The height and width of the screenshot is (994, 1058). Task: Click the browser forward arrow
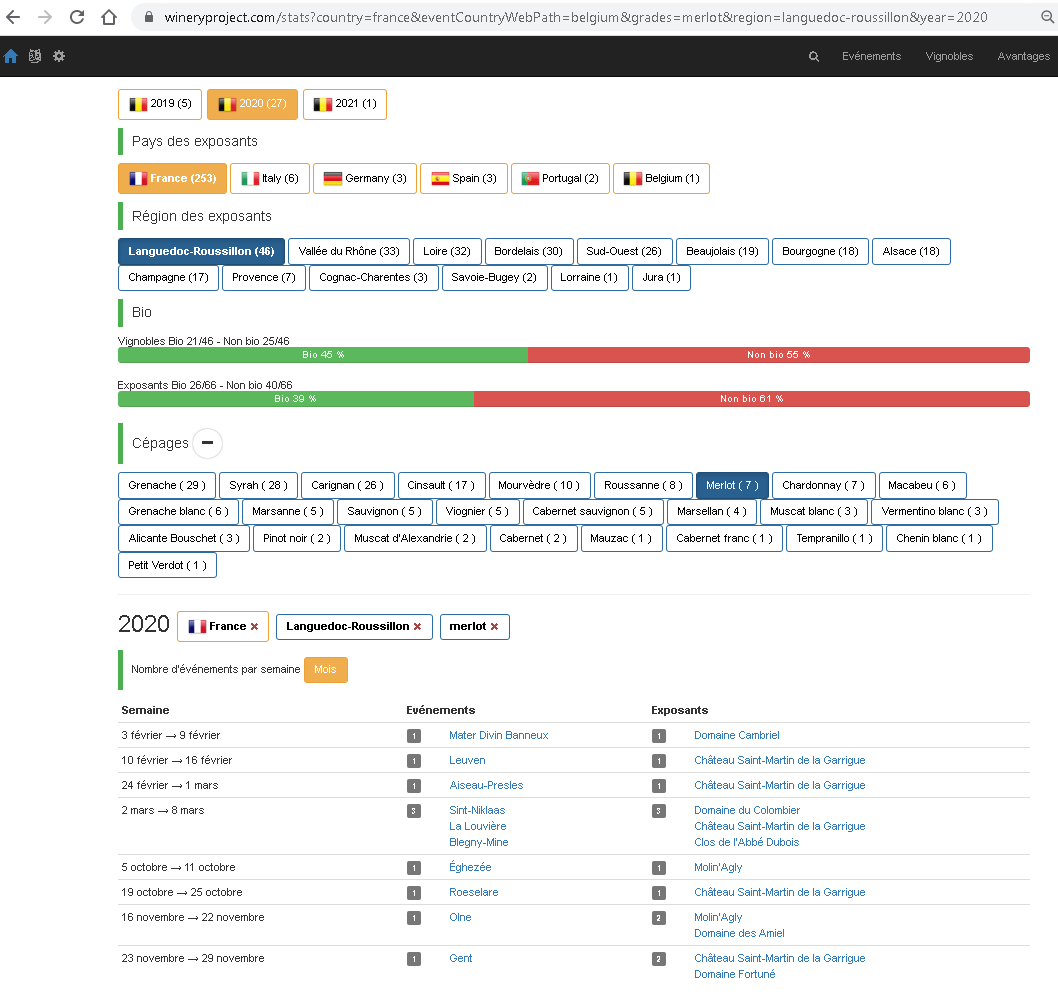(x=45, y=17)
